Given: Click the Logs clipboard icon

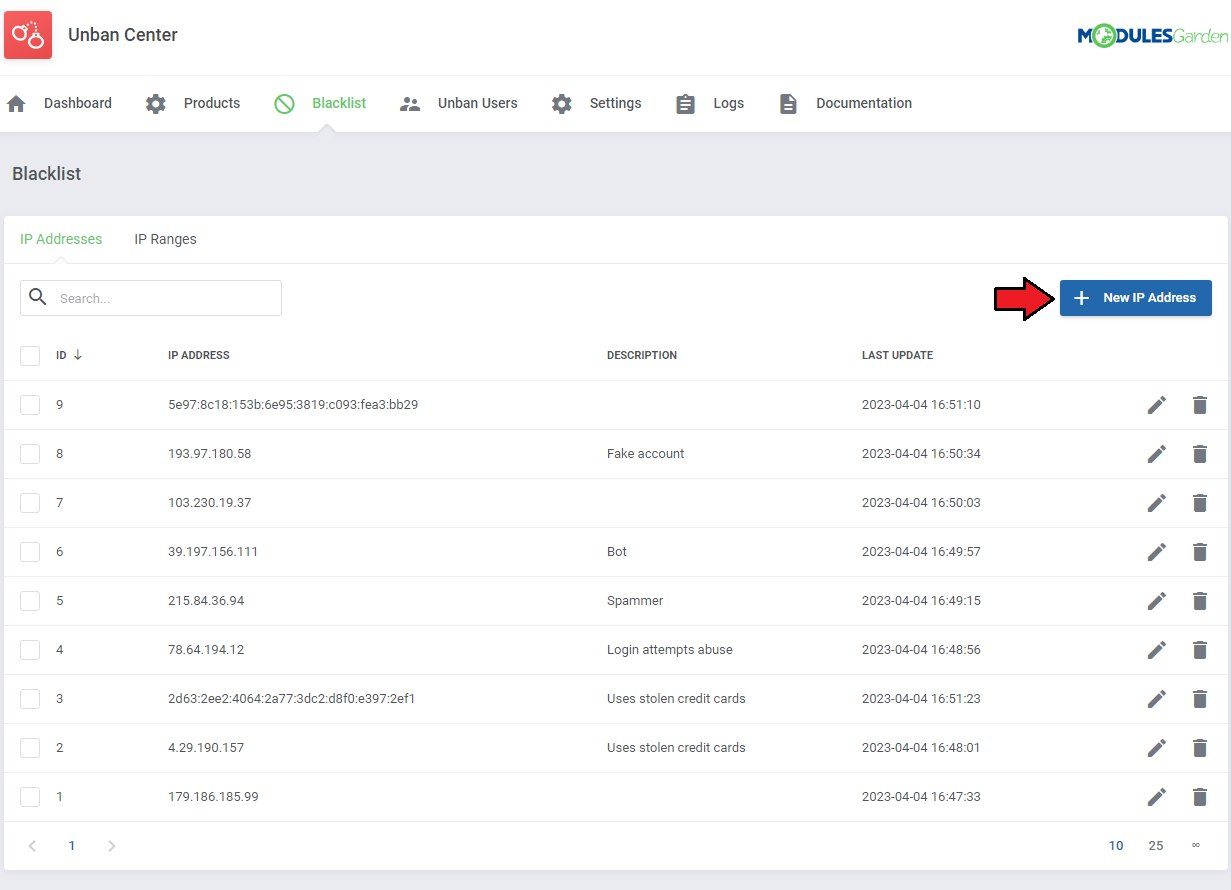Looking at the screenshot, I should click(685, 104).
